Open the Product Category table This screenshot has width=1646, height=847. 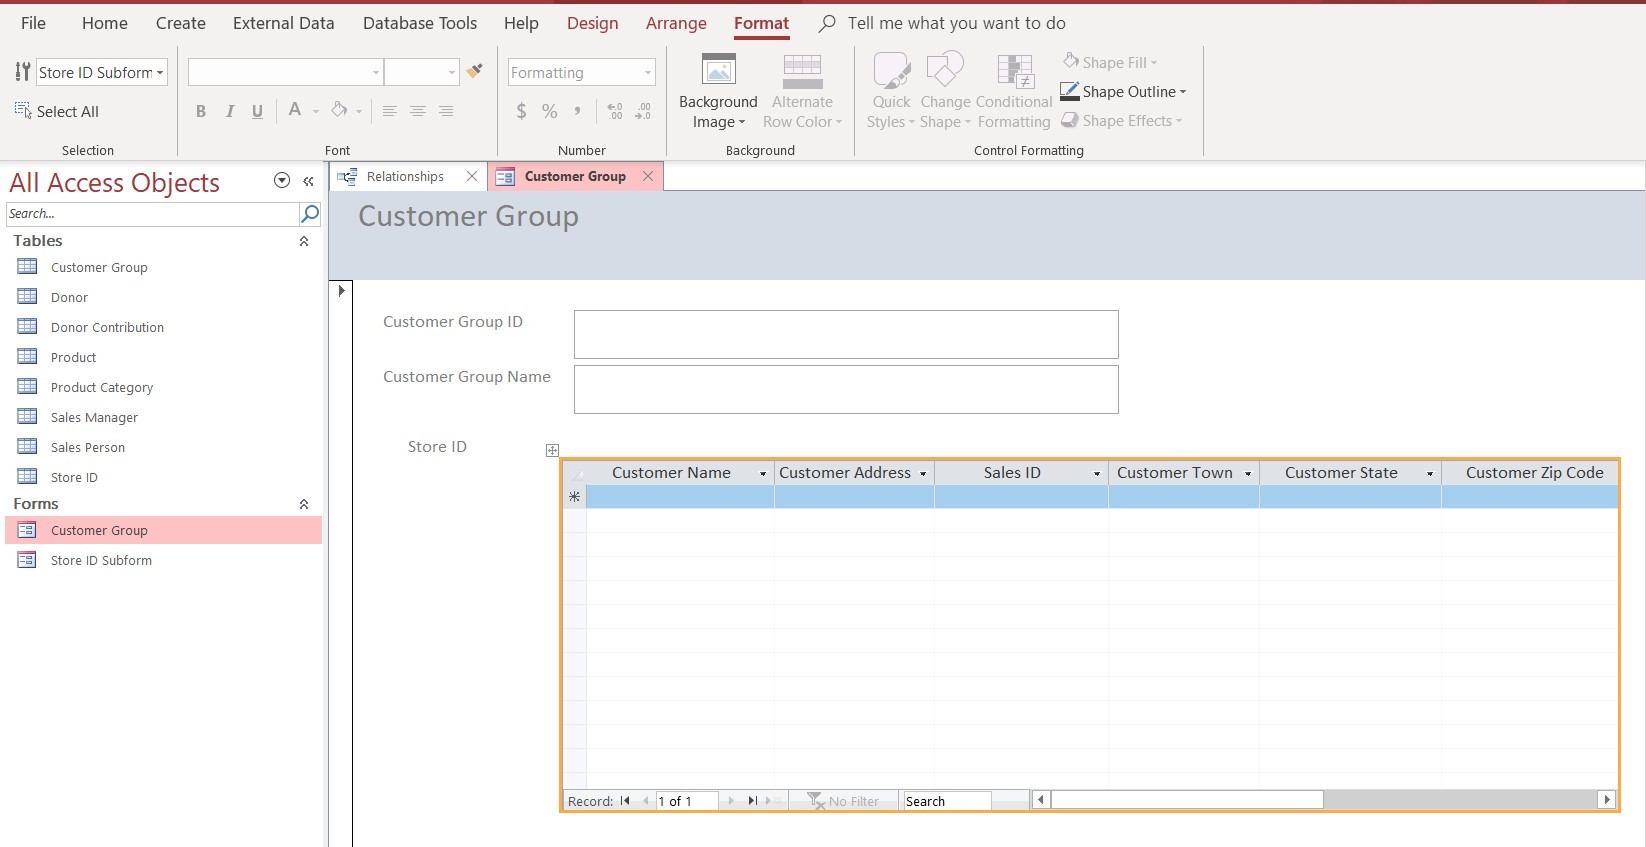point(102,387)
